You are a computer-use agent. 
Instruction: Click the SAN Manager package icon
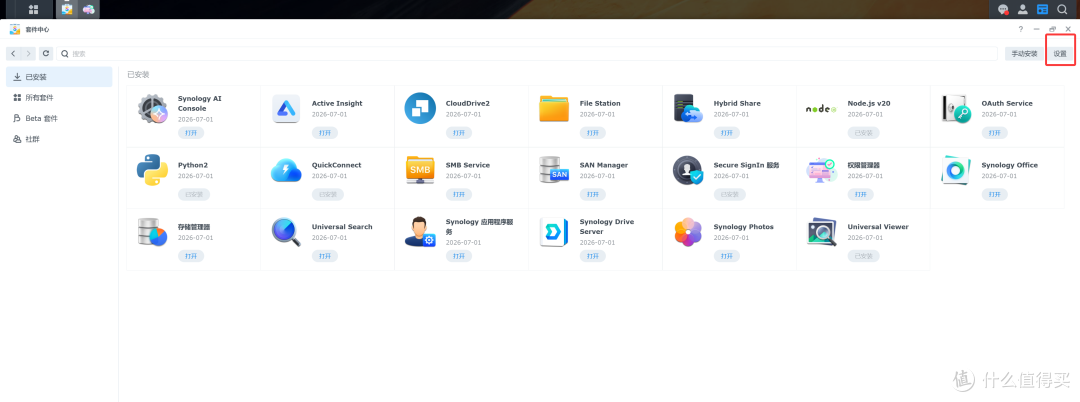(554, 170)
